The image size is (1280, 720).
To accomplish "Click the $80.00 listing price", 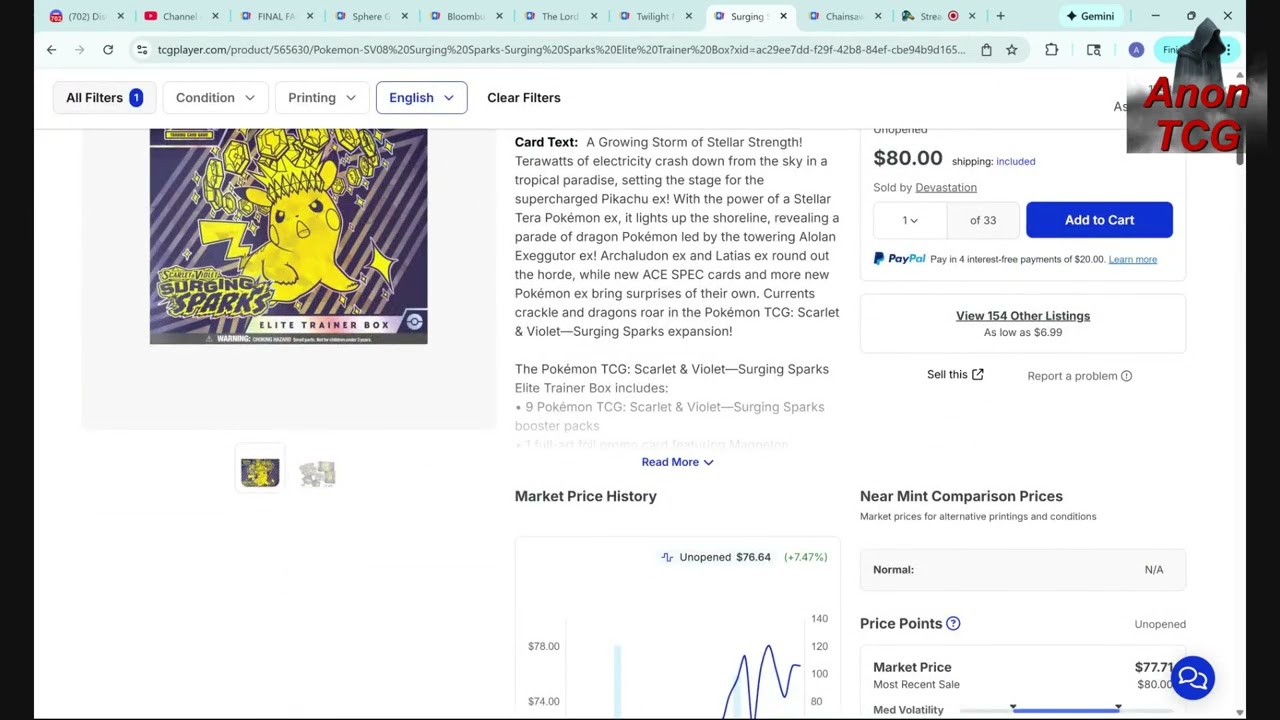I will coord(908,158).
